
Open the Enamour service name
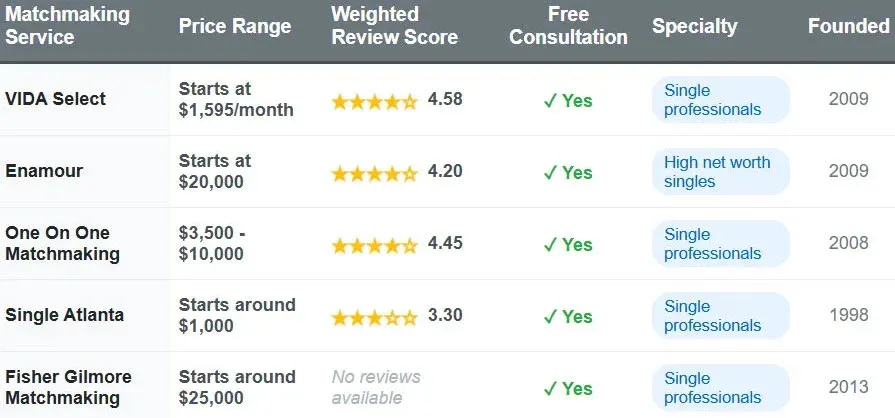pyautogui.click(x=44, y=171)
